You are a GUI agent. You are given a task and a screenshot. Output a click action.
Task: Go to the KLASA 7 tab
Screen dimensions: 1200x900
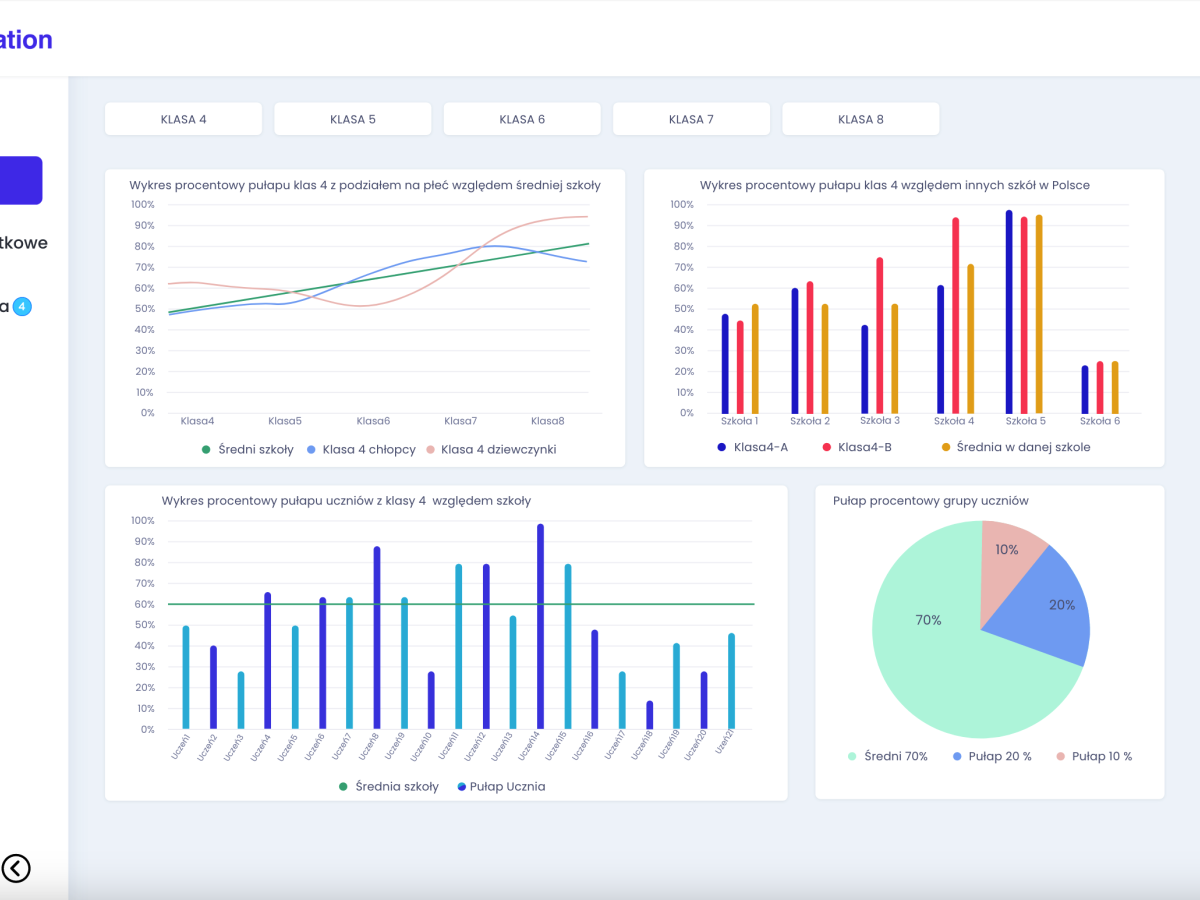[x=691, y=119]
